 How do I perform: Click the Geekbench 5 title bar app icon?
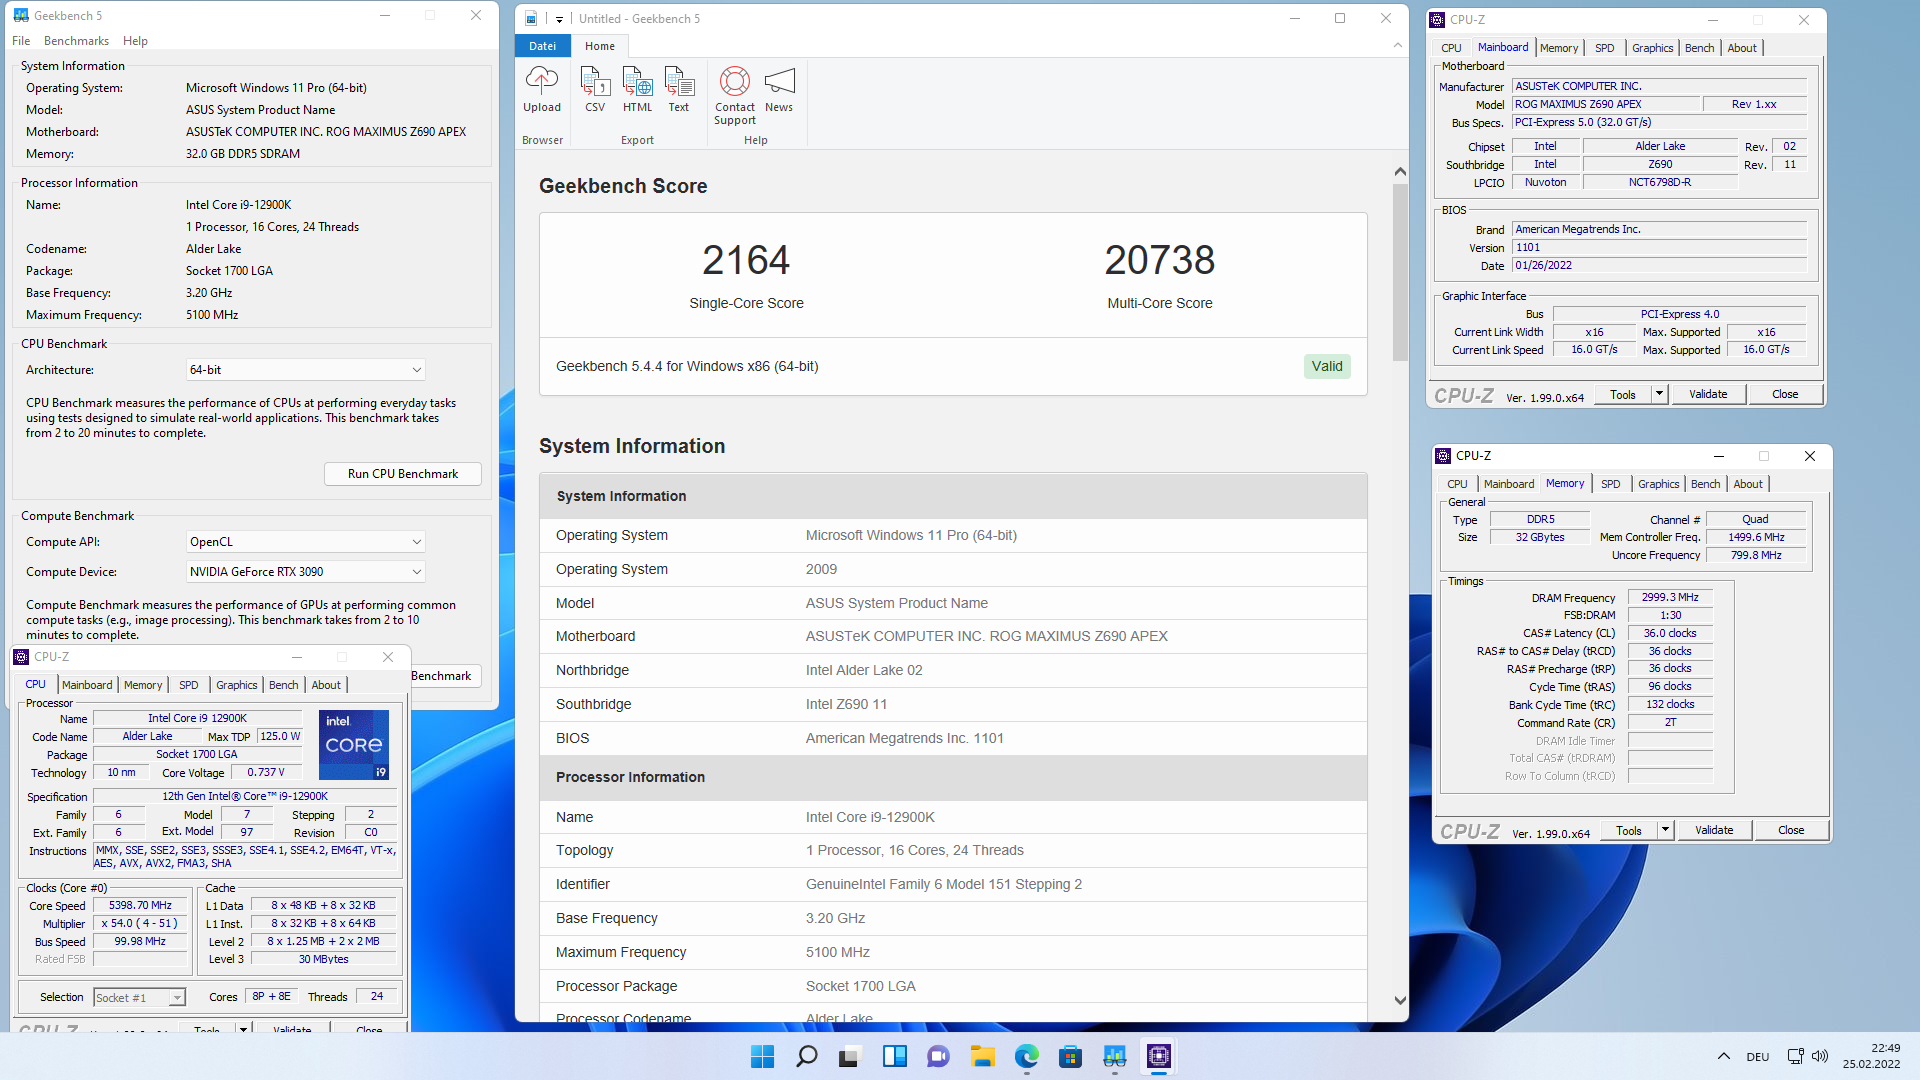click(x=21, y=16)
